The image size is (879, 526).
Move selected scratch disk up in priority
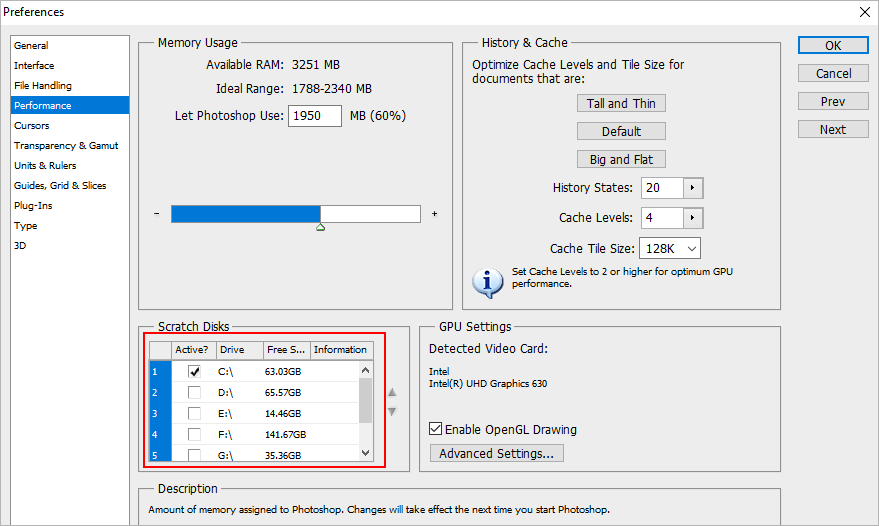tap(392, 392)
